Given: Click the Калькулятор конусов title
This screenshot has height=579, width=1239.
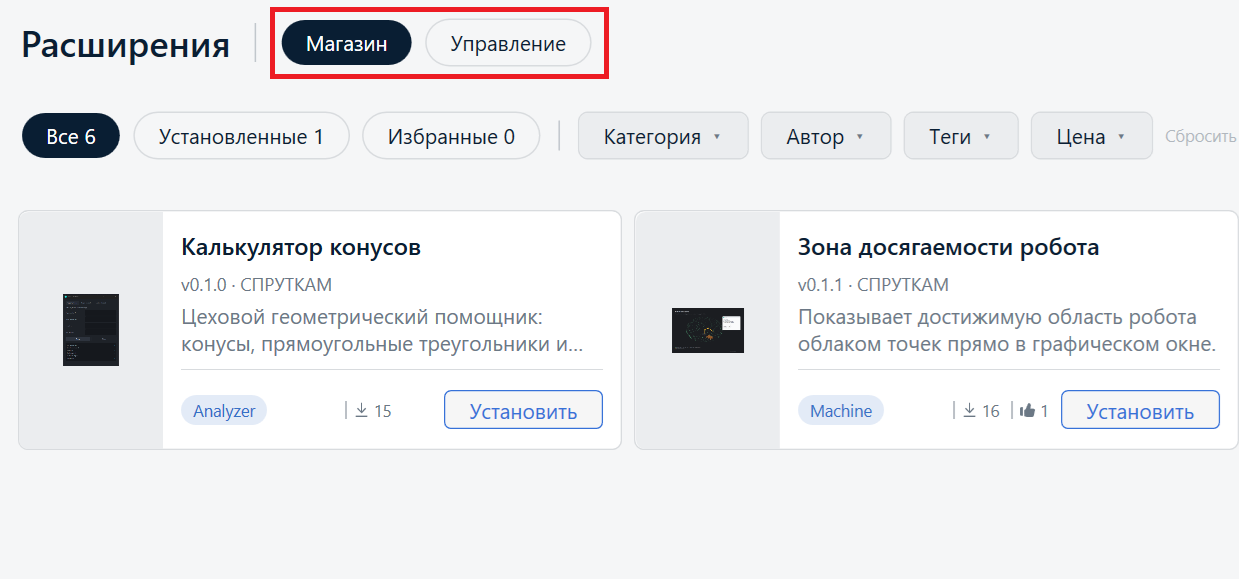Looking at the screenshot, I should point(301,247).
